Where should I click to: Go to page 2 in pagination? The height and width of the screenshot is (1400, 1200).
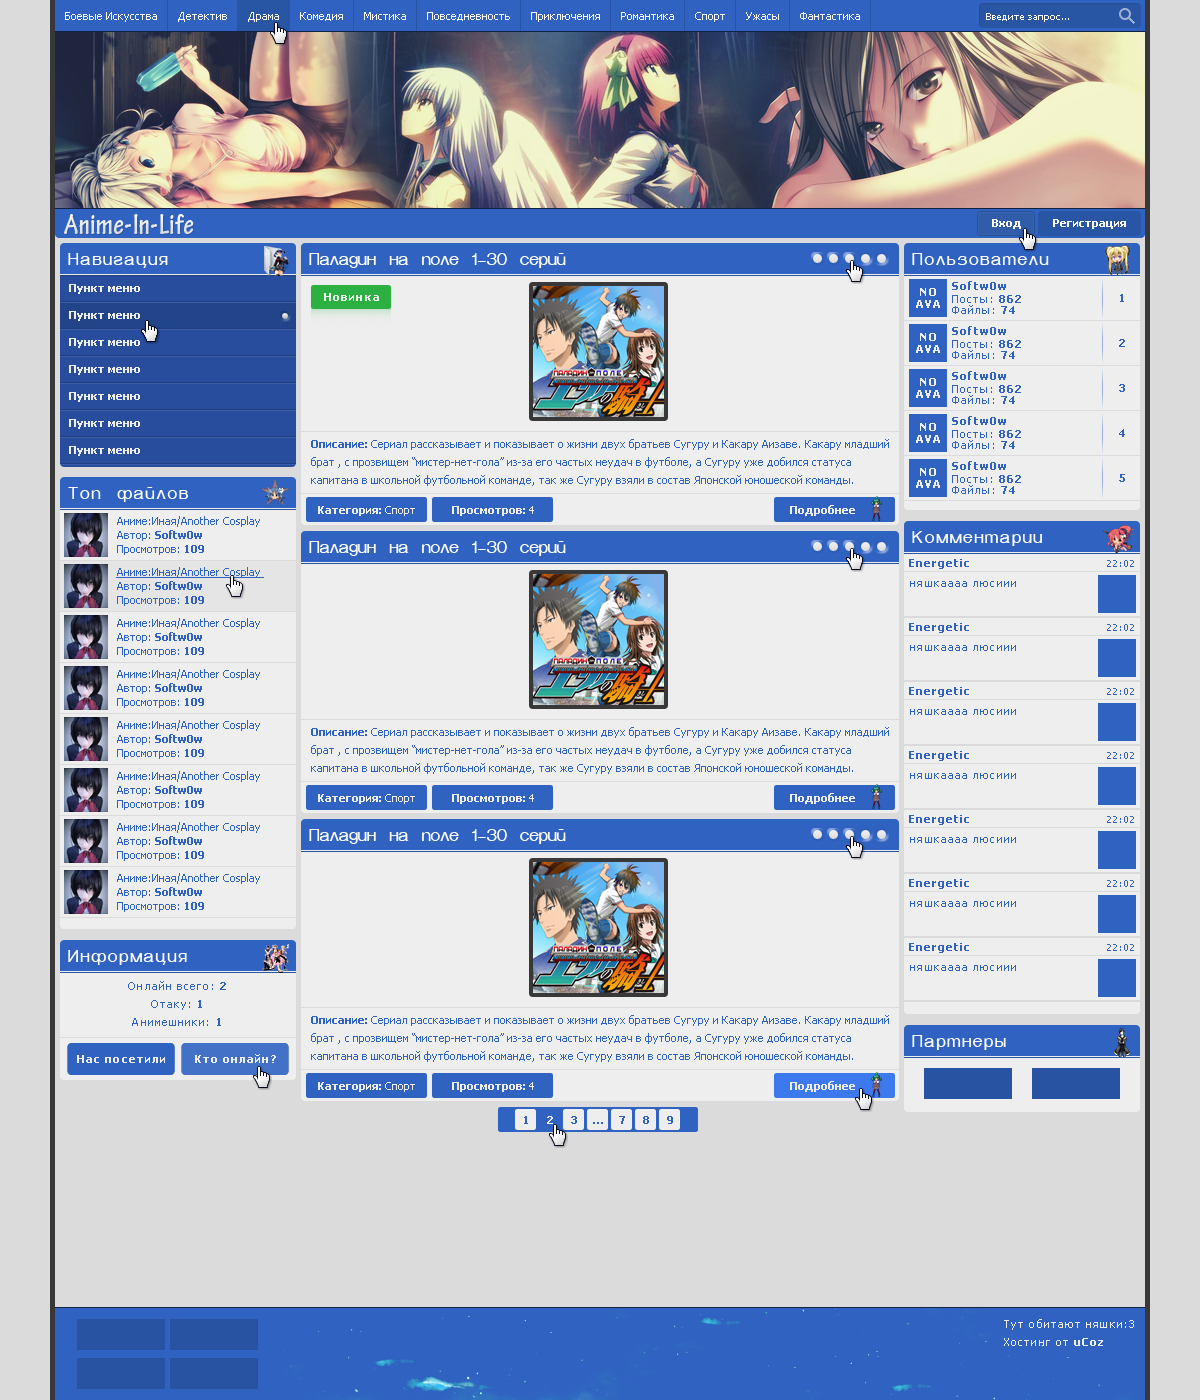click(550, 1120)
